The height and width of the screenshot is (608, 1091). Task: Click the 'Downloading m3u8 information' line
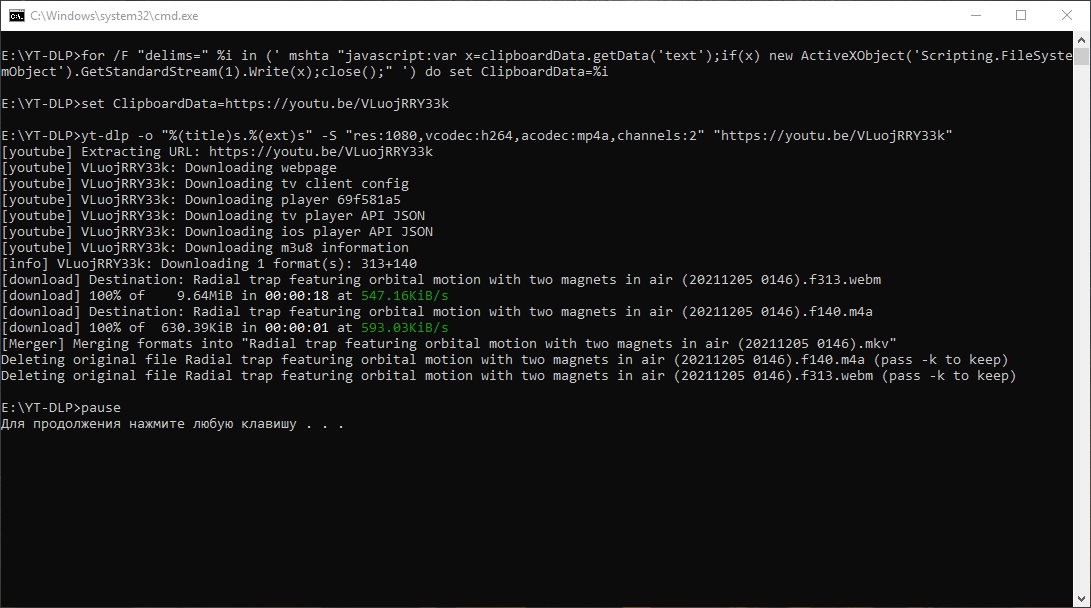(205, 248)
